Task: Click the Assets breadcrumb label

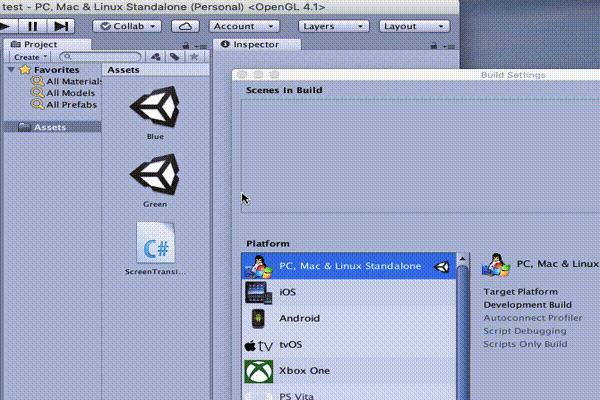Action: pos(123,70)
